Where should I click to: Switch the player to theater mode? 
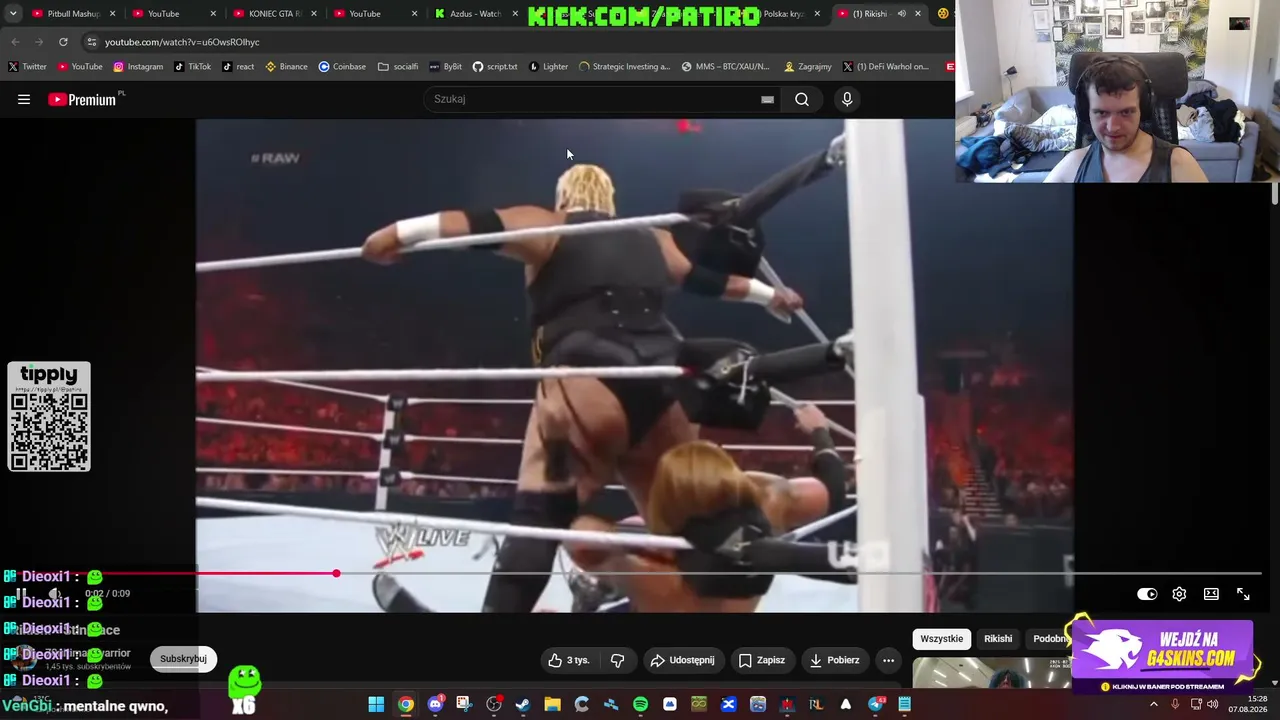[x=1211, y=594]
